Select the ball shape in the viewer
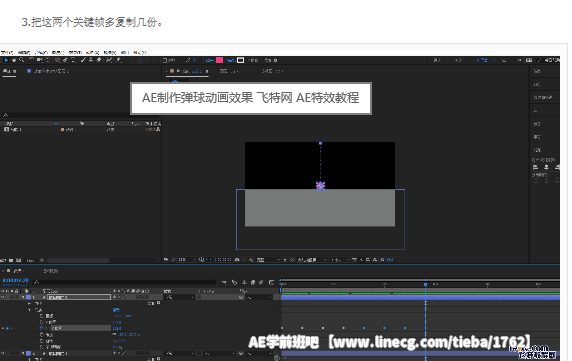Viewport: 572px width, 361px height. [320, 186]
